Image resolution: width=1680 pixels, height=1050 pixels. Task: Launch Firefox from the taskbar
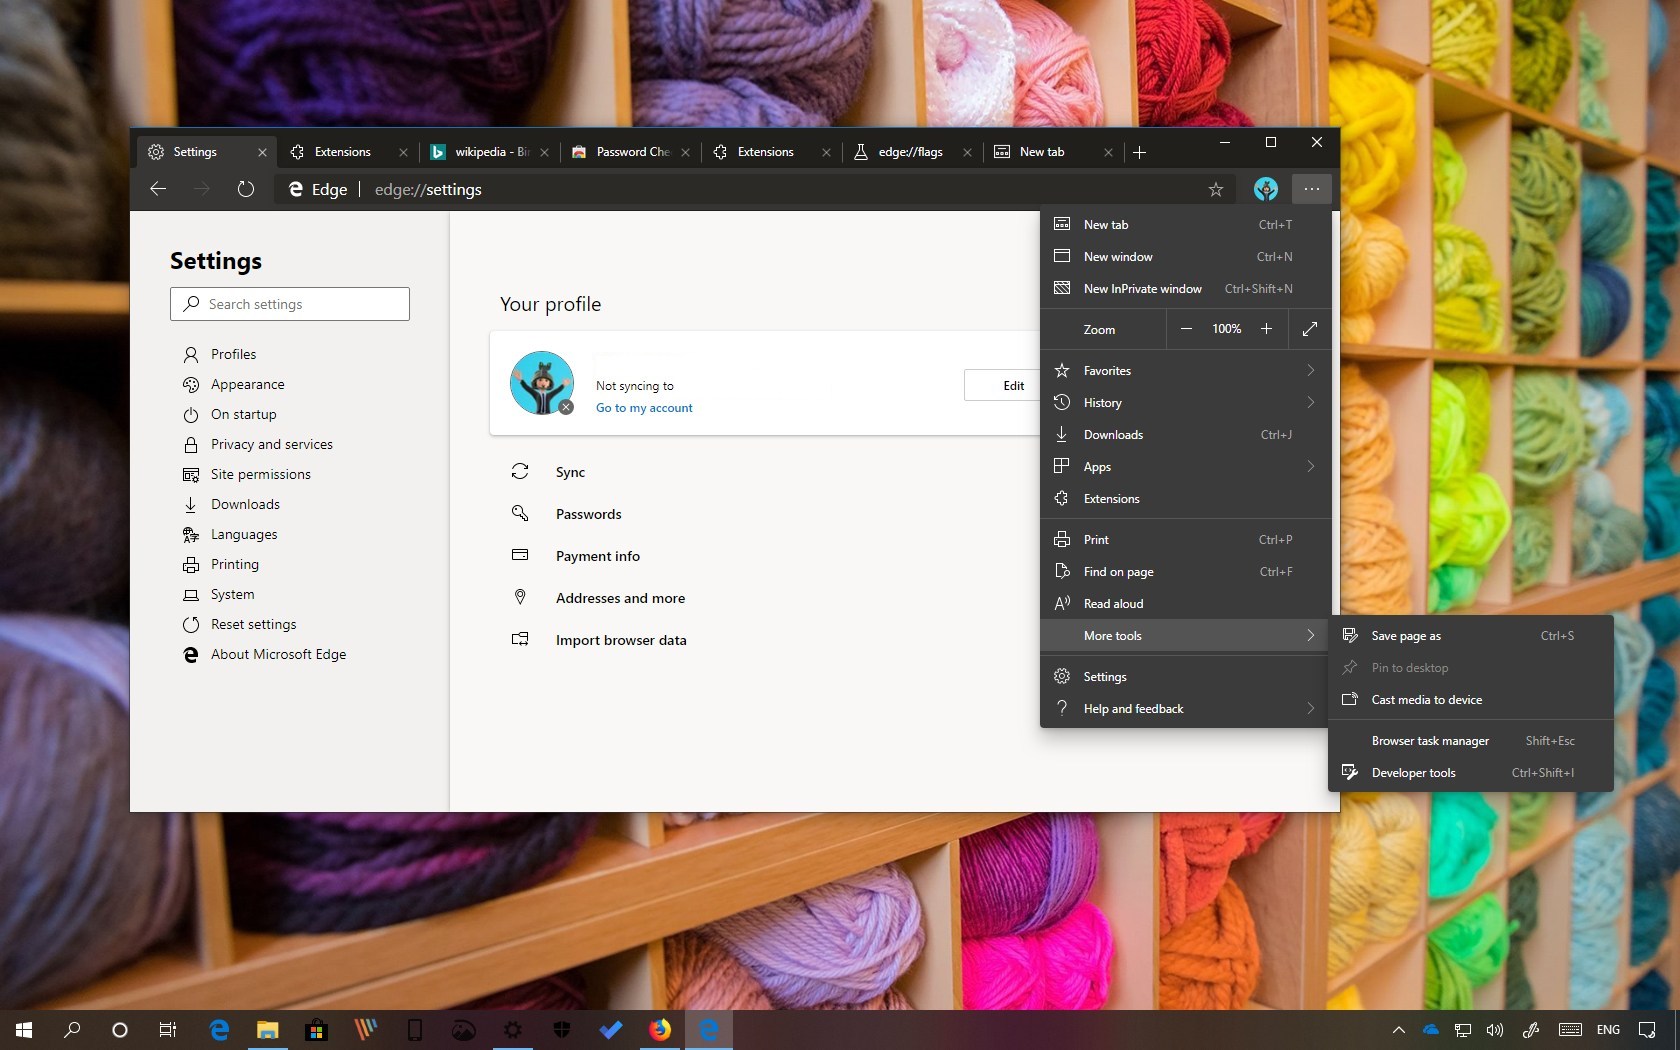tap(660, 1029)
